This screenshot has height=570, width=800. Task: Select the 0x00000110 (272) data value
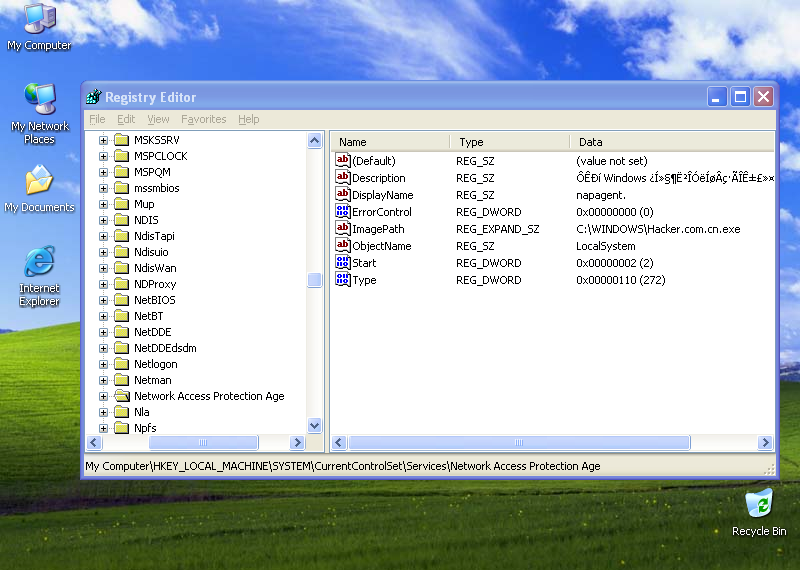621,280
